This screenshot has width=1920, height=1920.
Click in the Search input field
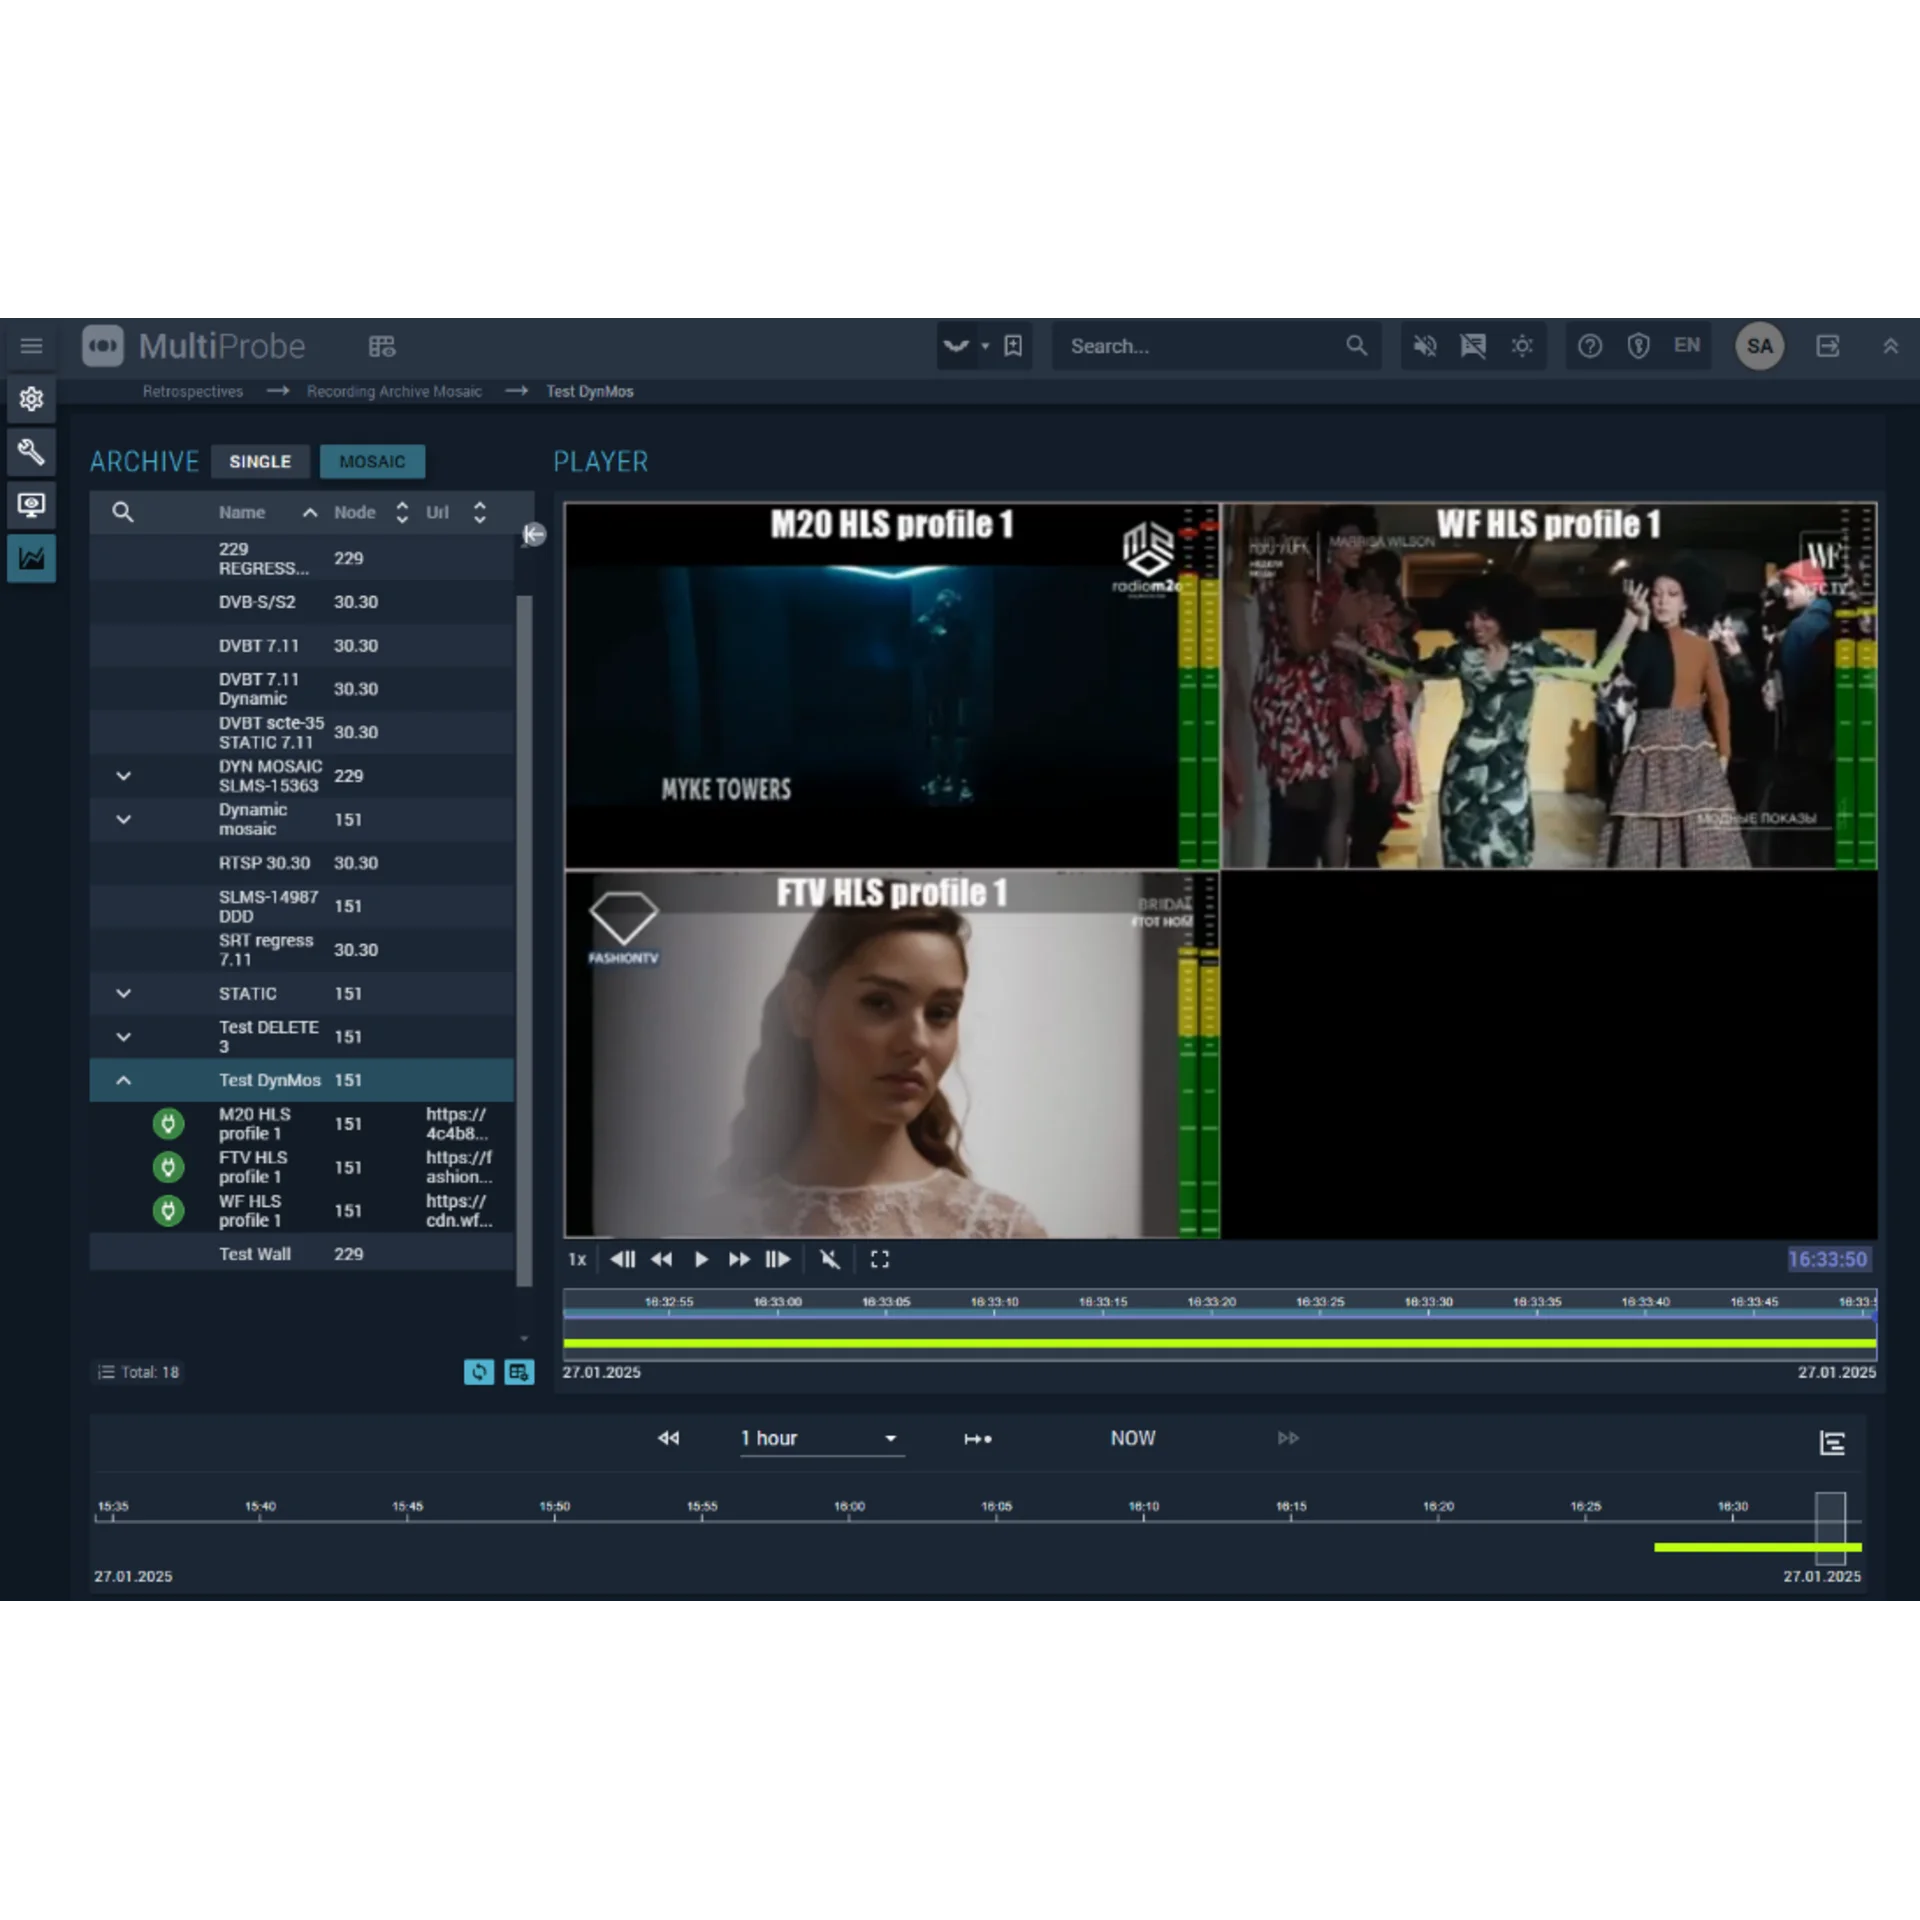click(1200, 346)
